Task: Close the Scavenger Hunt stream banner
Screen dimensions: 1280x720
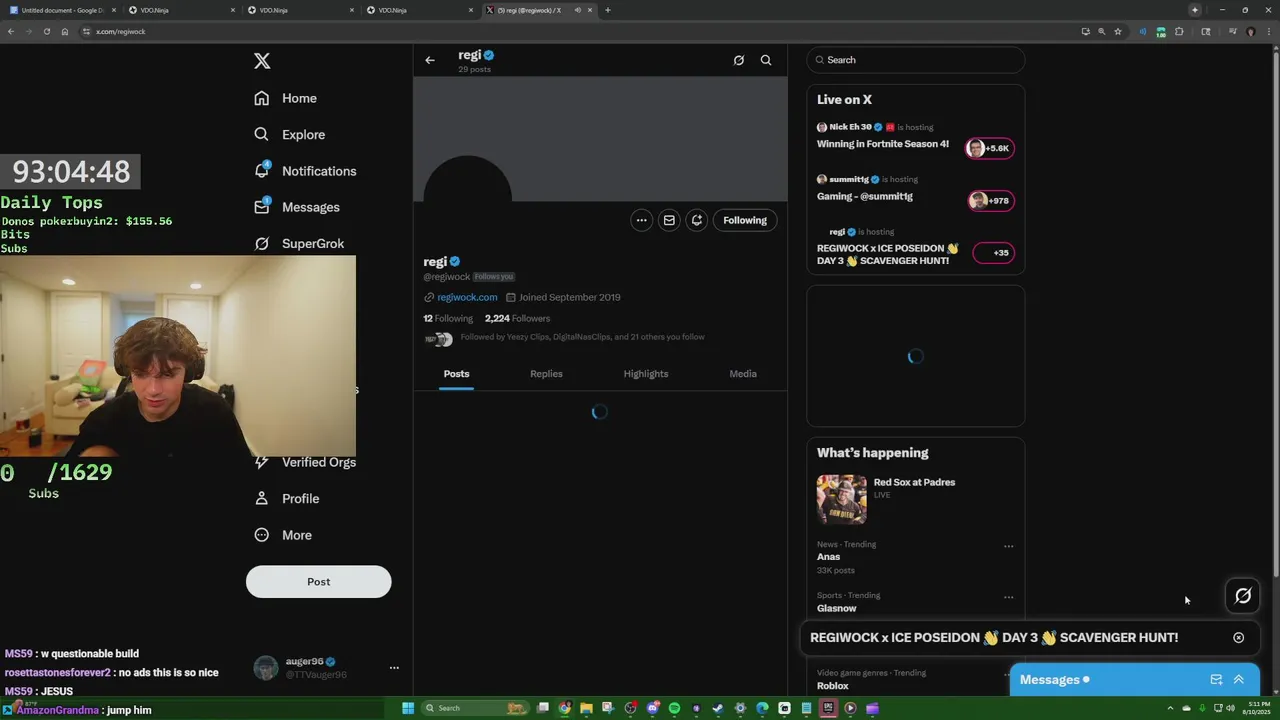Action: (x=1238, y=637)
